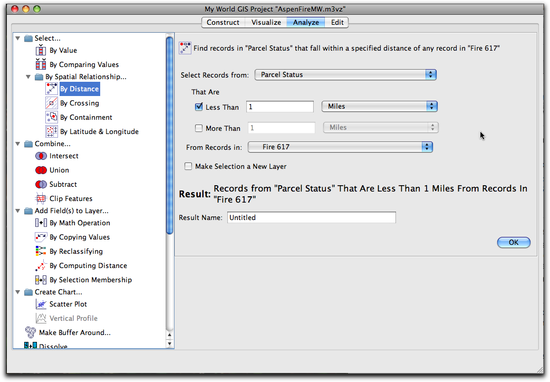Check Make Selection a New Layer
This screenshot has height=382, width=550.
click(188, 166)
